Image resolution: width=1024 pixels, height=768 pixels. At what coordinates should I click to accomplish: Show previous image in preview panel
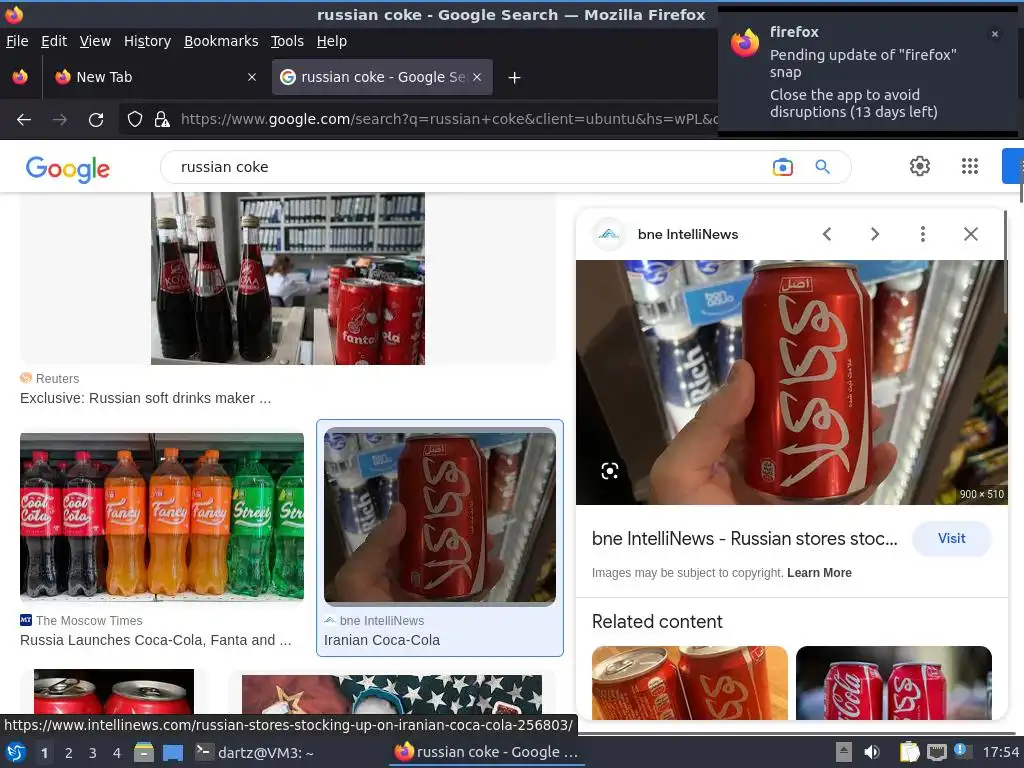click(x=827, y=234)
